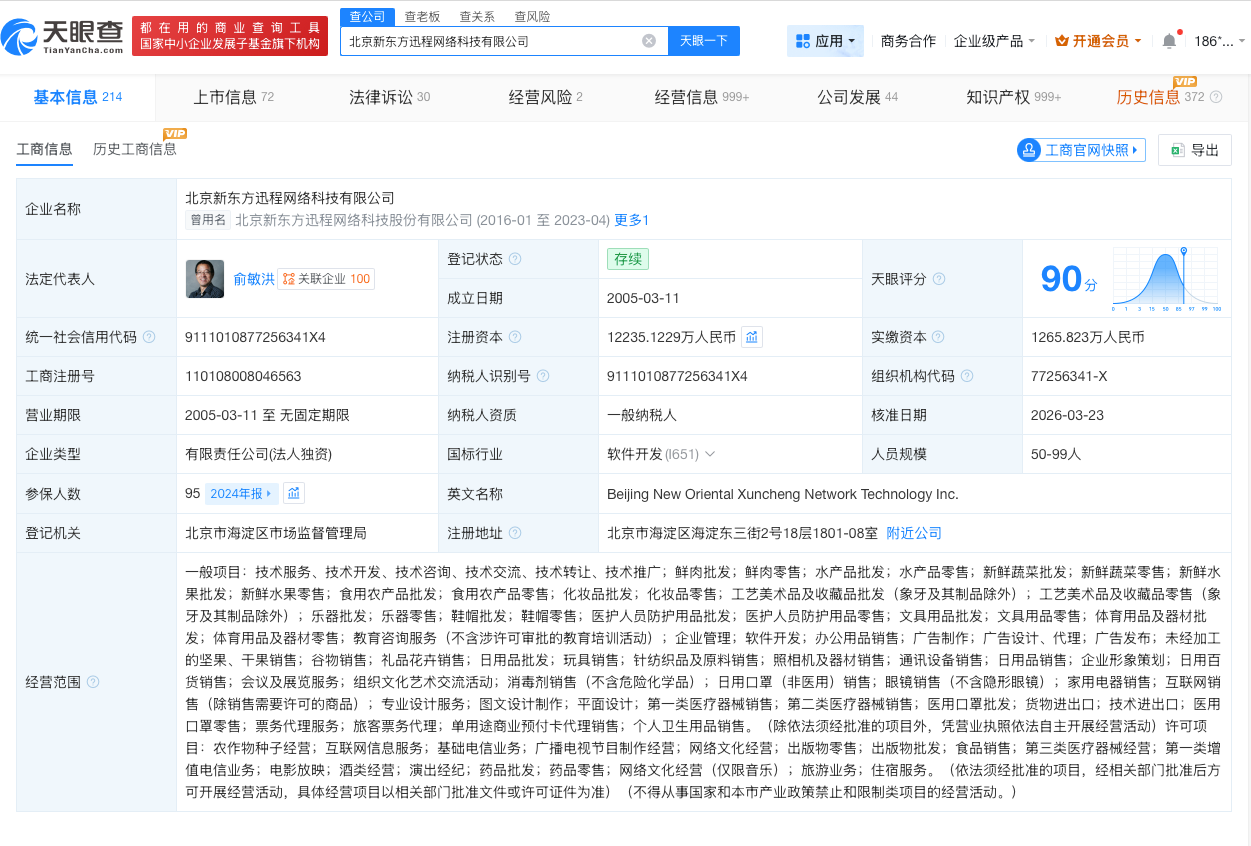Screen dimensions: 1251x846
Task: Click the help icon beside 组织机构代码
Action: tap(967, 376)
